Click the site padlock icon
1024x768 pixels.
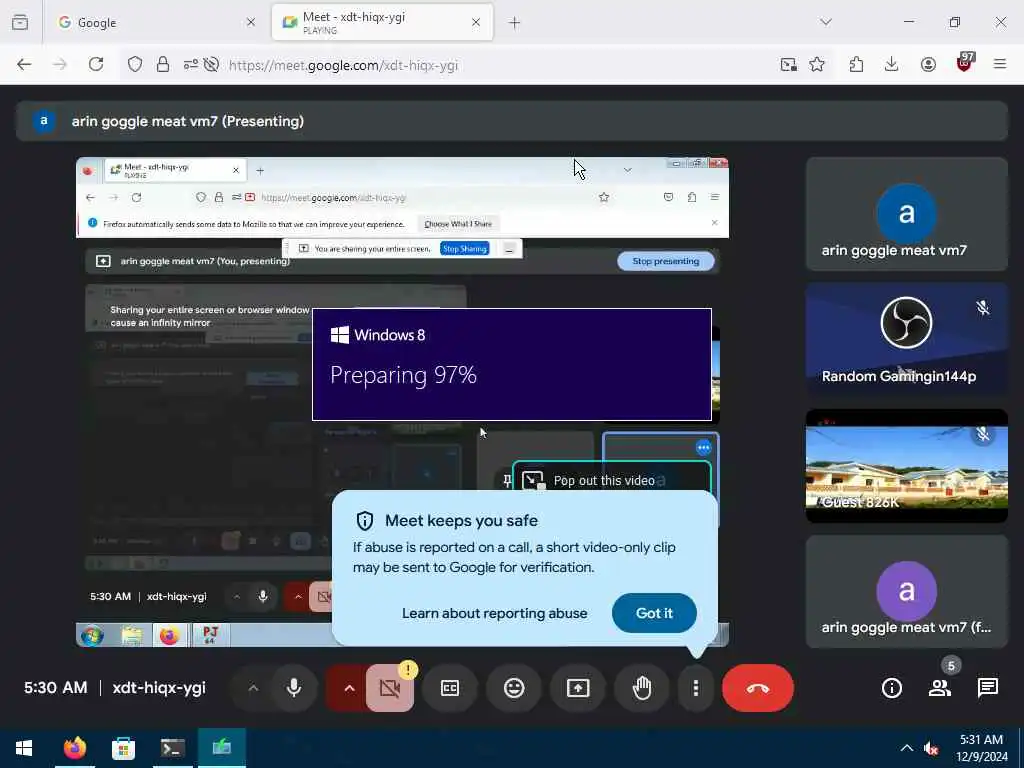pos(163,65)
